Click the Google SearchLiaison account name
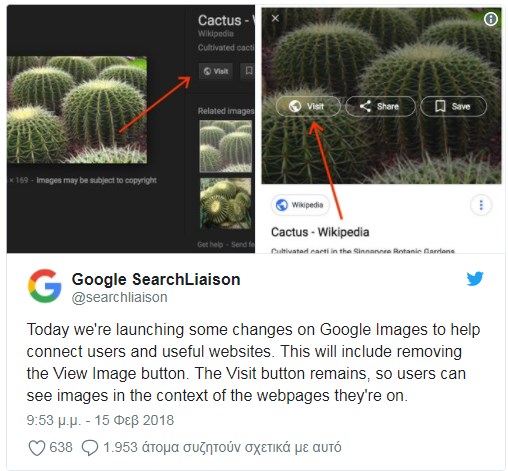508x471 pixels. click(156, 279)
